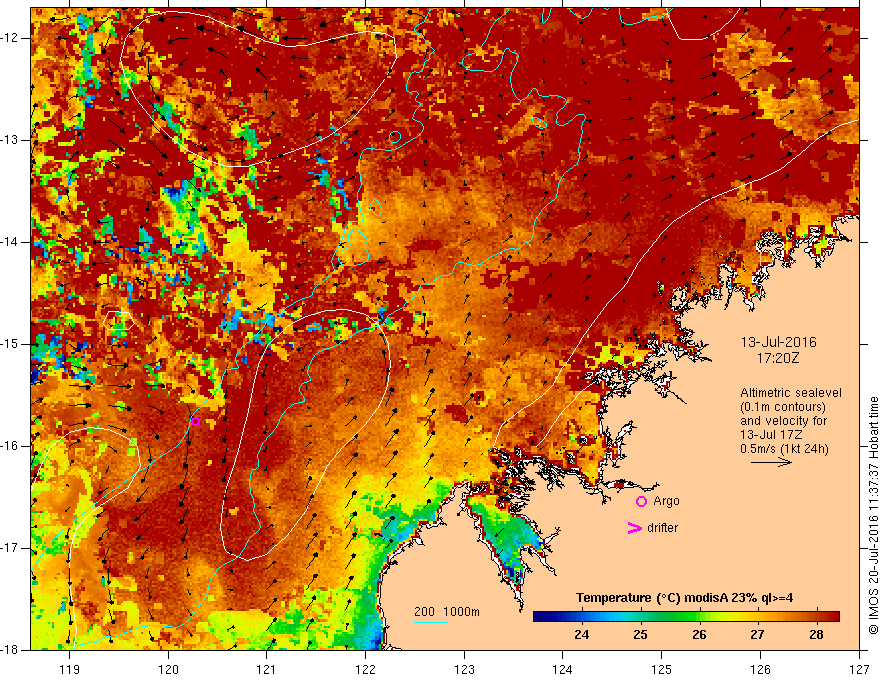Screen dimensions: 880x680
Task: Click the magenta drifter legend symbol
Action: pyautogui.click(x=634, y=528)
